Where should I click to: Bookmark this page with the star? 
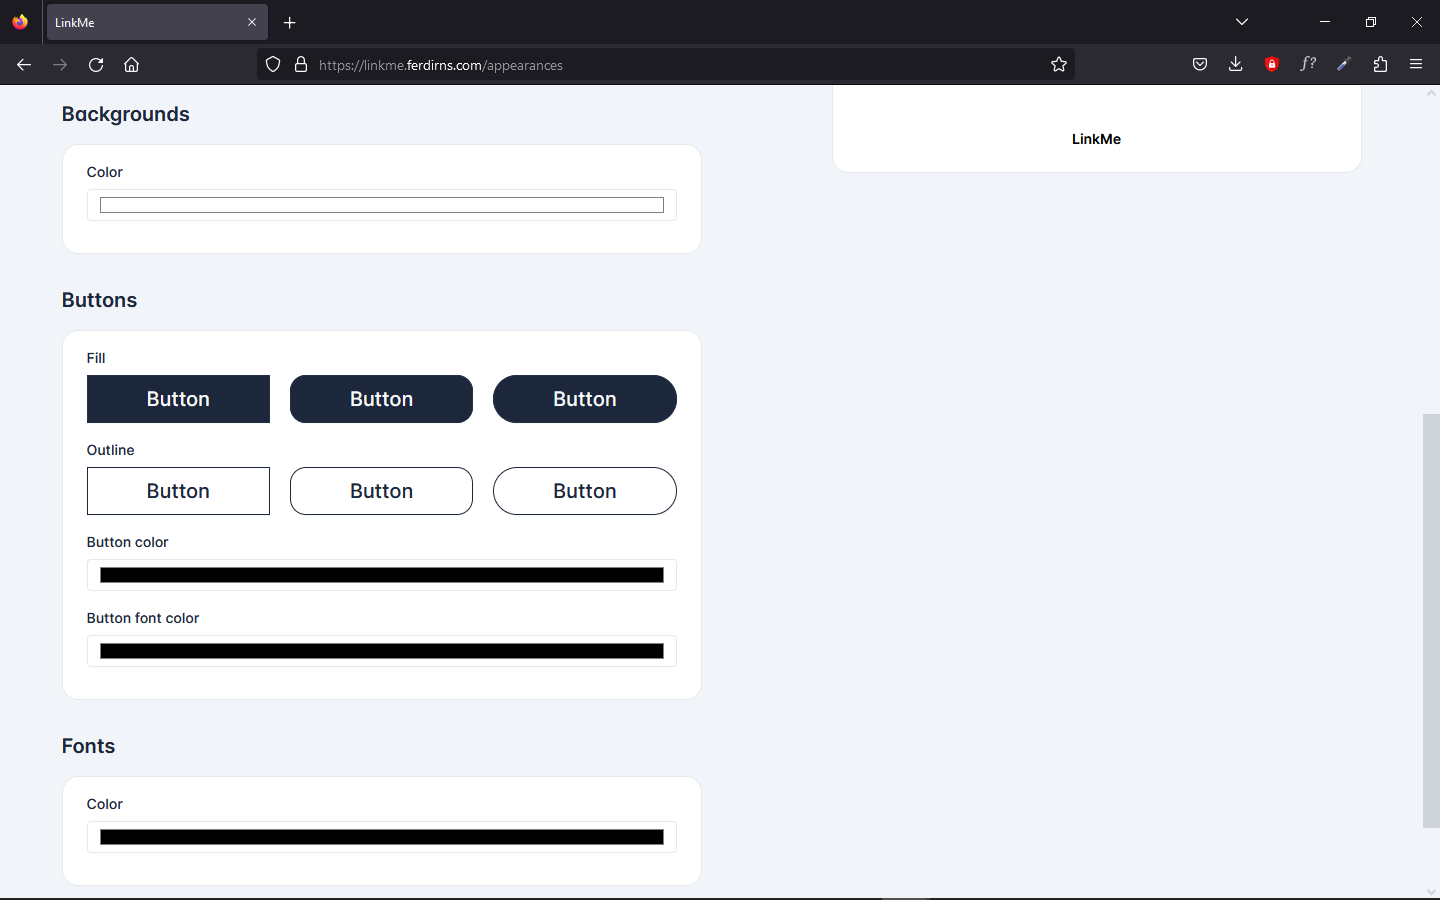tap(1059, 64)
